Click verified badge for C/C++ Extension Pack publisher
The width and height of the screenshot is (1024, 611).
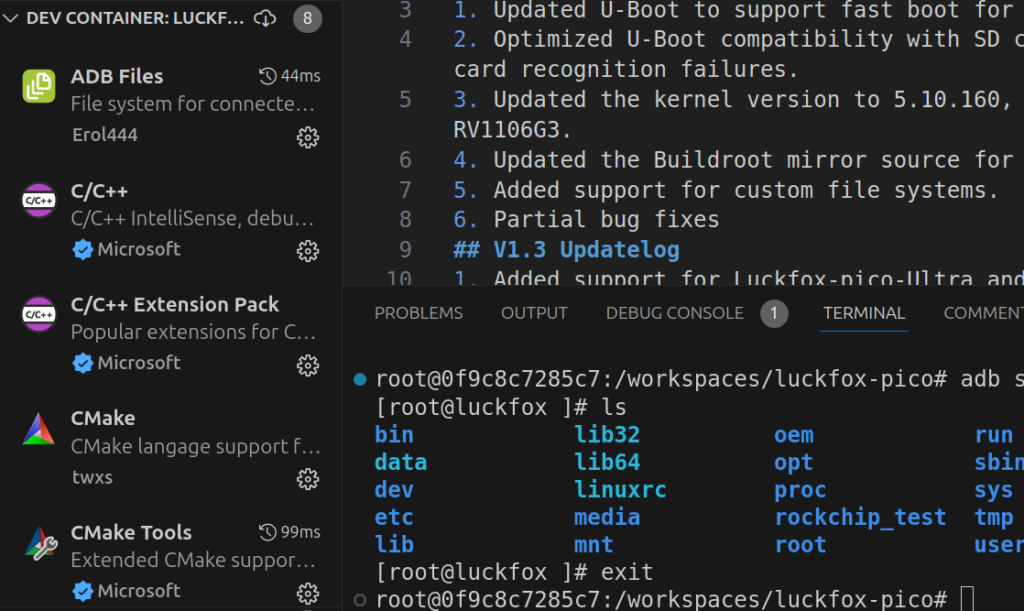(x=82, y=363)
